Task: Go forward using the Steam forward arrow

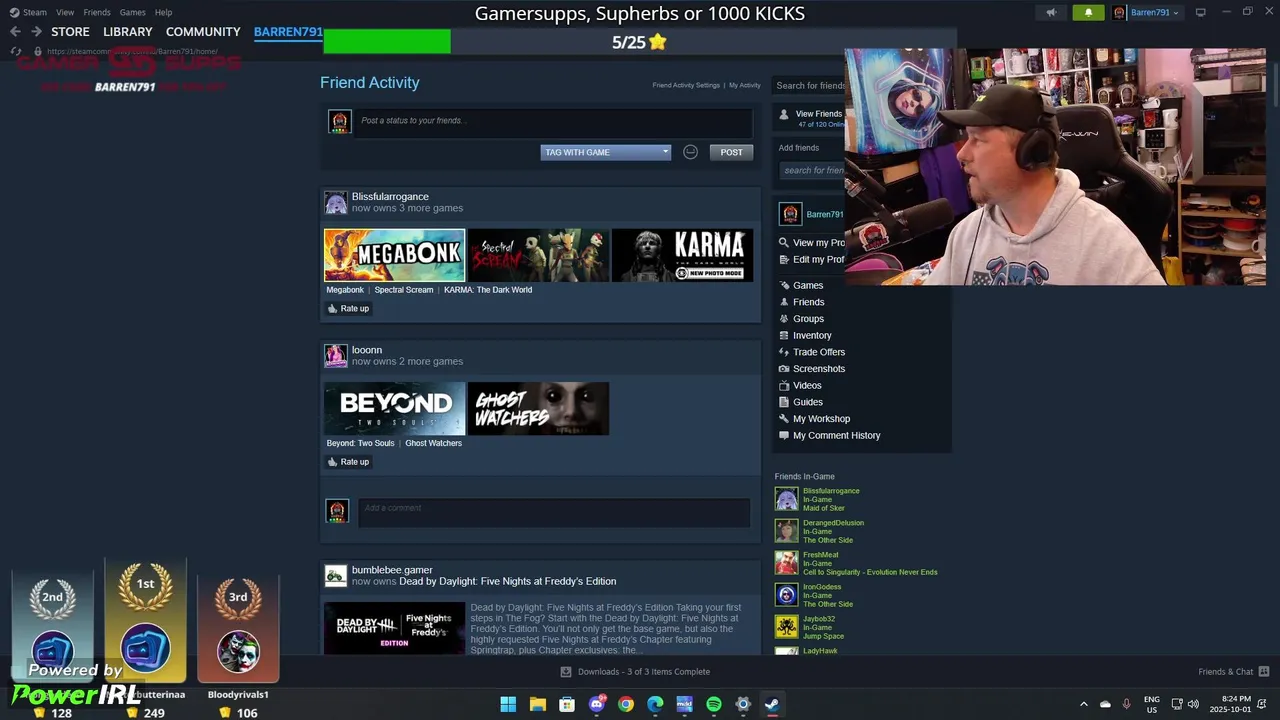Action: 36,32
